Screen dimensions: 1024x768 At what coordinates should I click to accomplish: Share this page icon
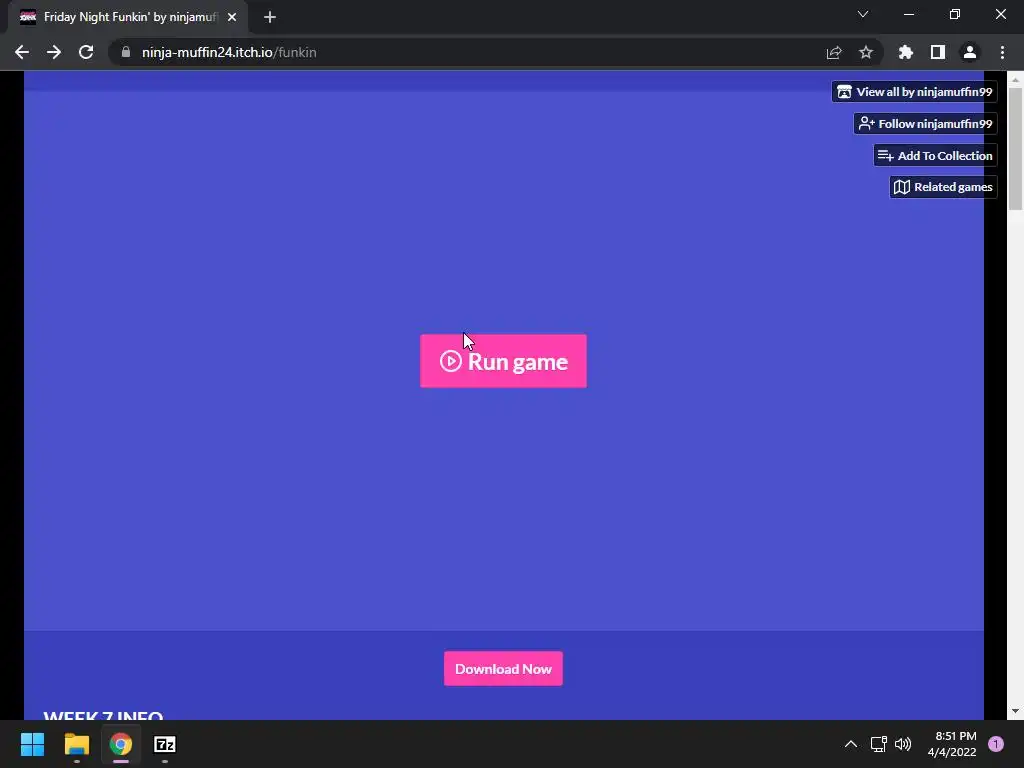point(834,52)
